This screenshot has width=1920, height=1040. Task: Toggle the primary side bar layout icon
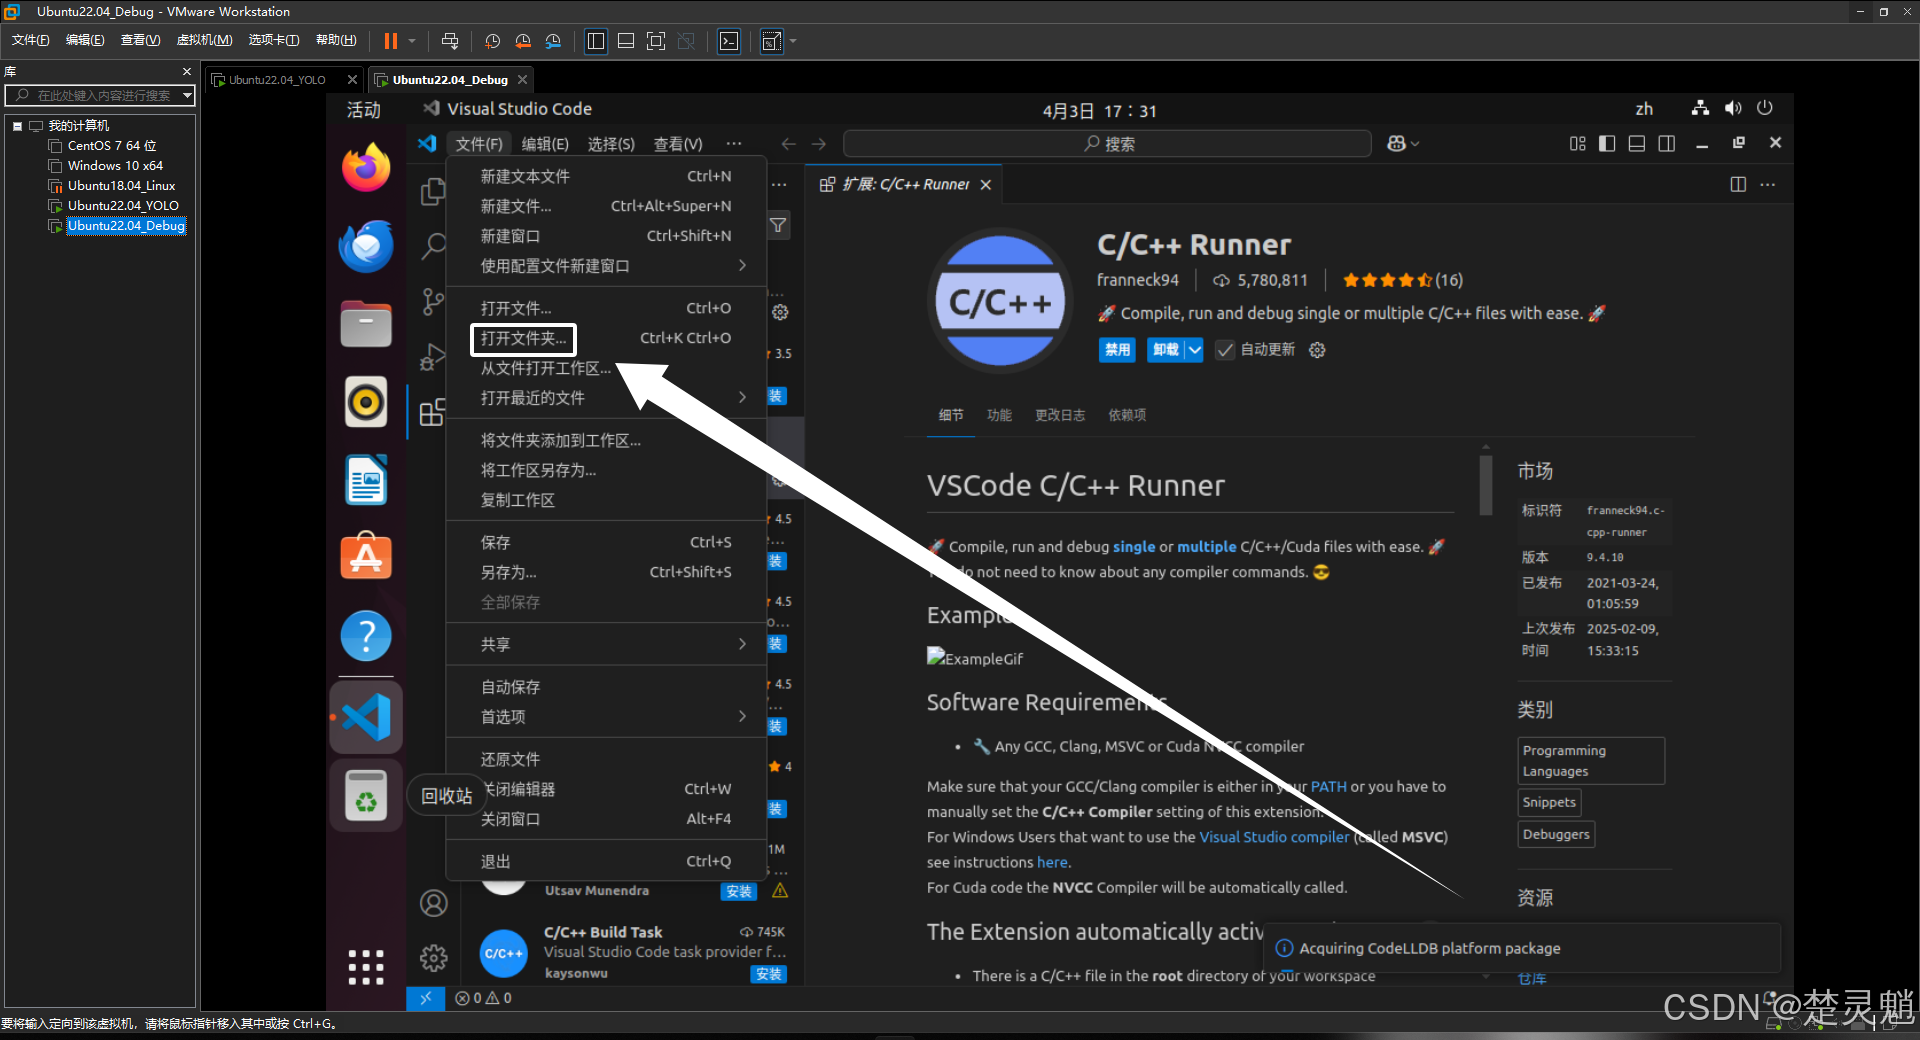tap(1607, 144)
